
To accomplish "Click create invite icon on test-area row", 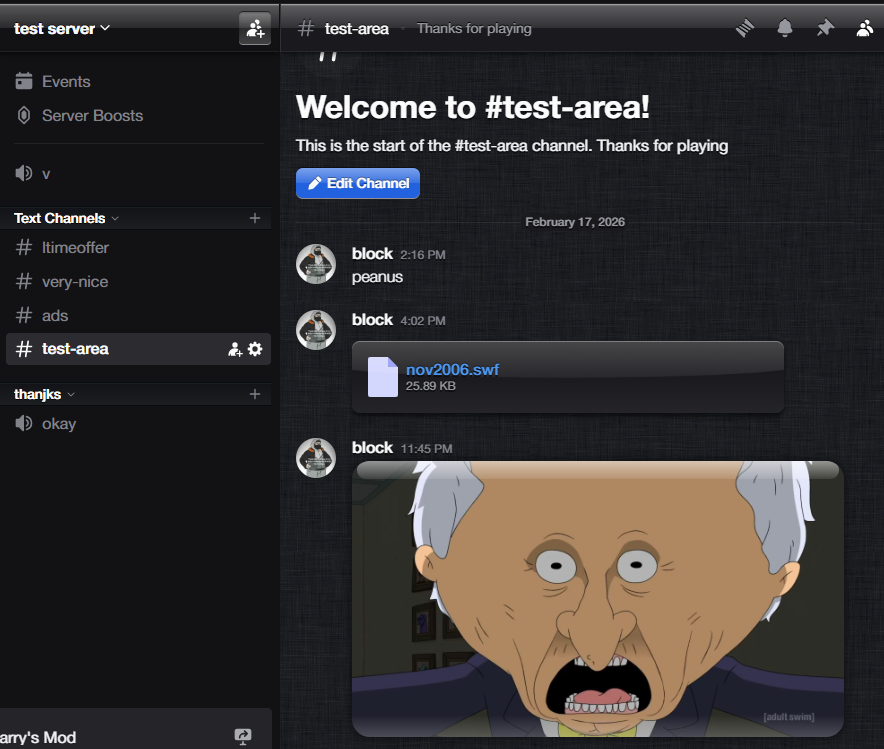I will point(235,349).
